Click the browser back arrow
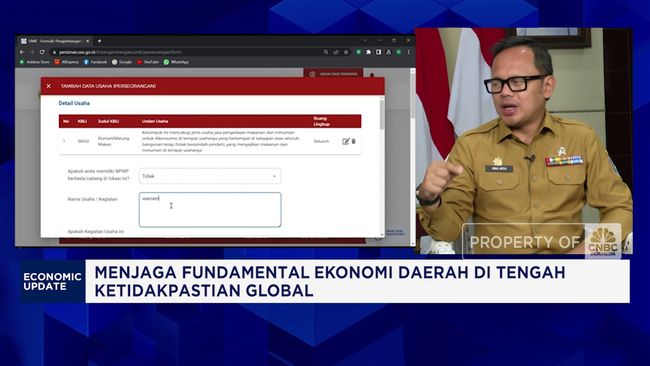650x366 pixels. (22, 52)
